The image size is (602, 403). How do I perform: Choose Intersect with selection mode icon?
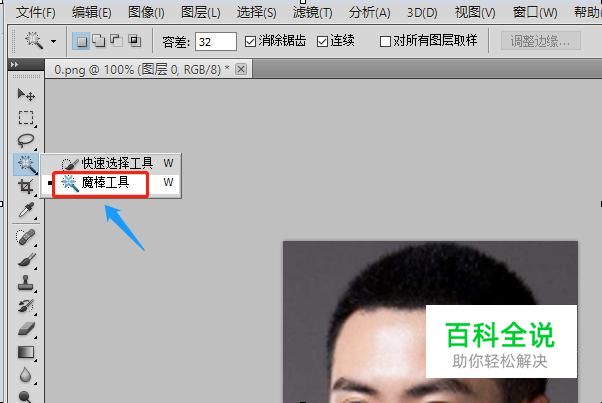[x=134, y=41]
